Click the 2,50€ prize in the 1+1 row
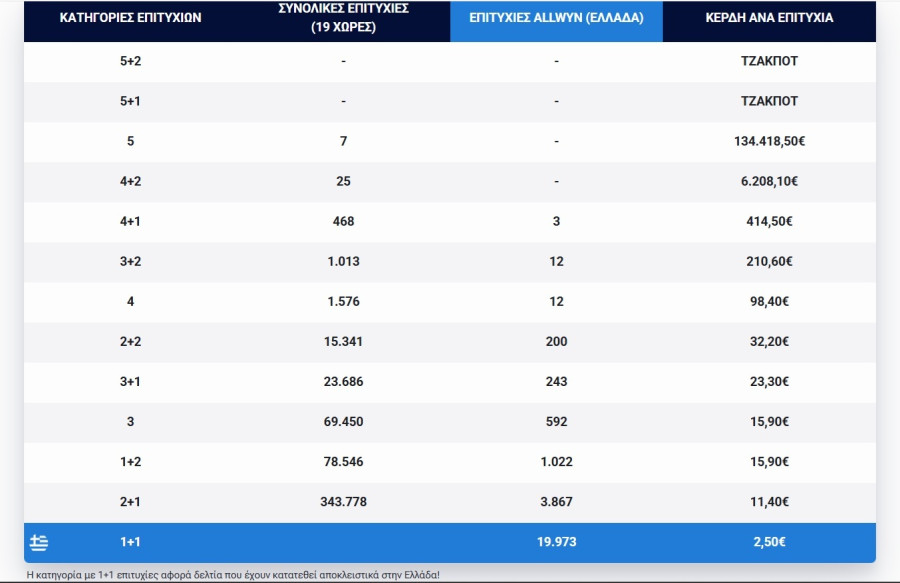The width and height of the screenshot is (900, 583). pos(769,542)
